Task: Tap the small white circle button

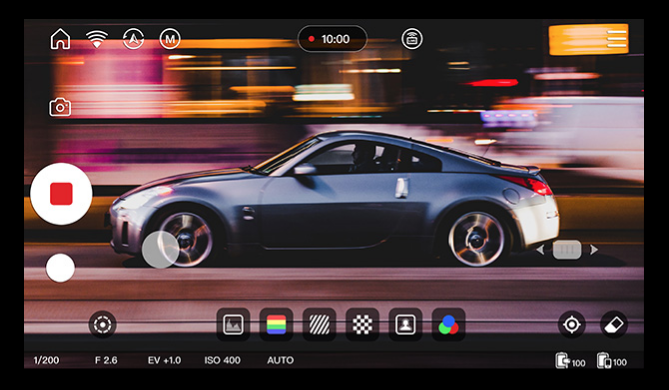Action: point(60,268)
